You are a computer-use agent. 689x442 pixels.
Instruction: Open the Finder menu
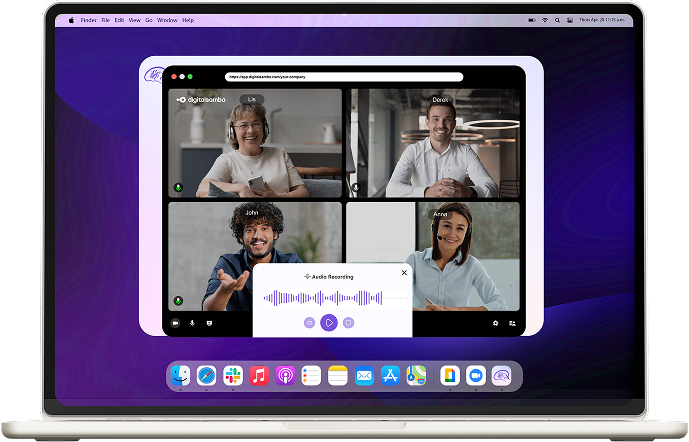[89, 20]
